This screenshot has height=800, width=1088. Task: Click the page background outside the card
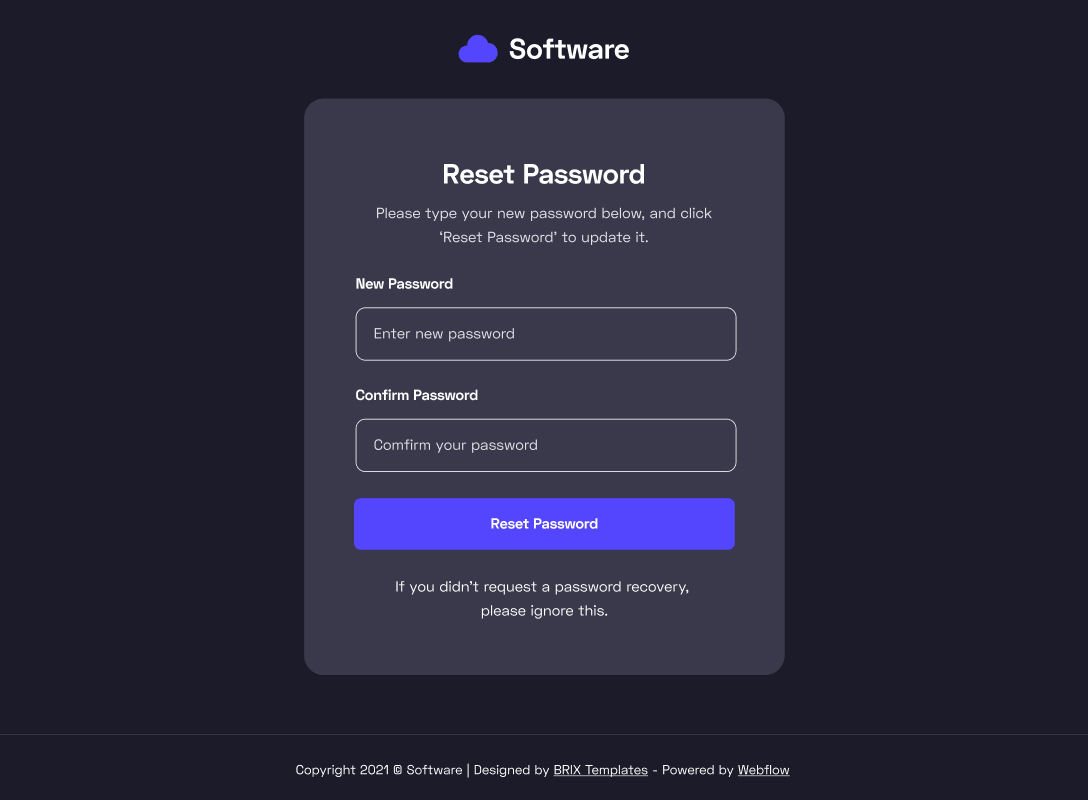coord(150,400)
